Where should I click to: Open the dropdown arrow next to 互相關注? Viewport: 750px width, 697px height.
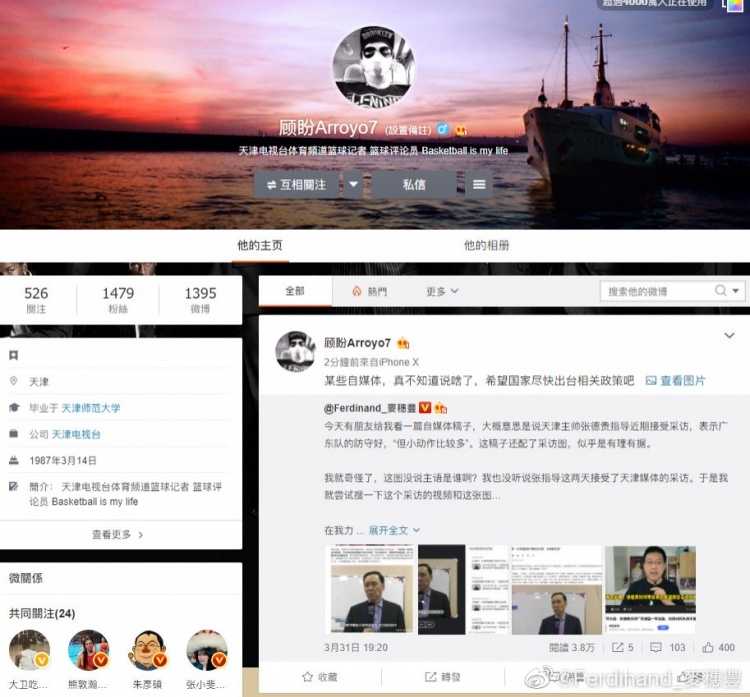tap(353, 185)
